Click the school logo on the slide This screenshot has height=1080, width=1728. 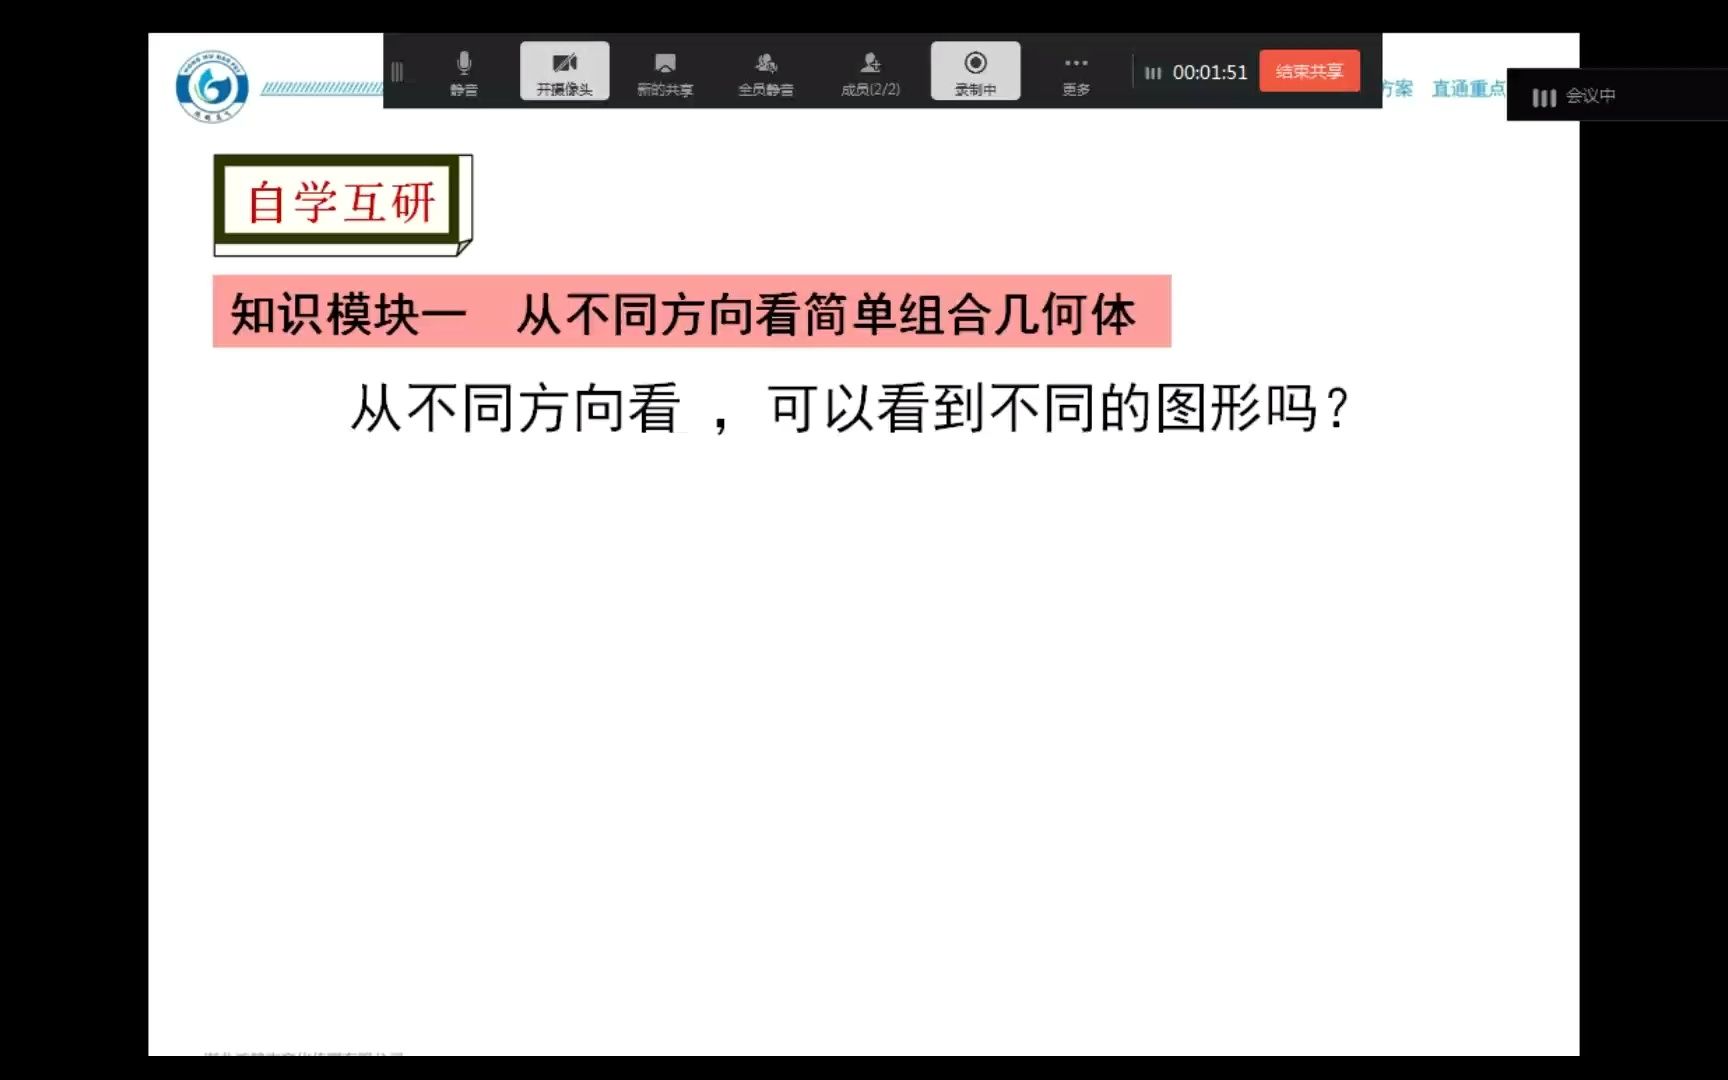(x=212, y=87)
